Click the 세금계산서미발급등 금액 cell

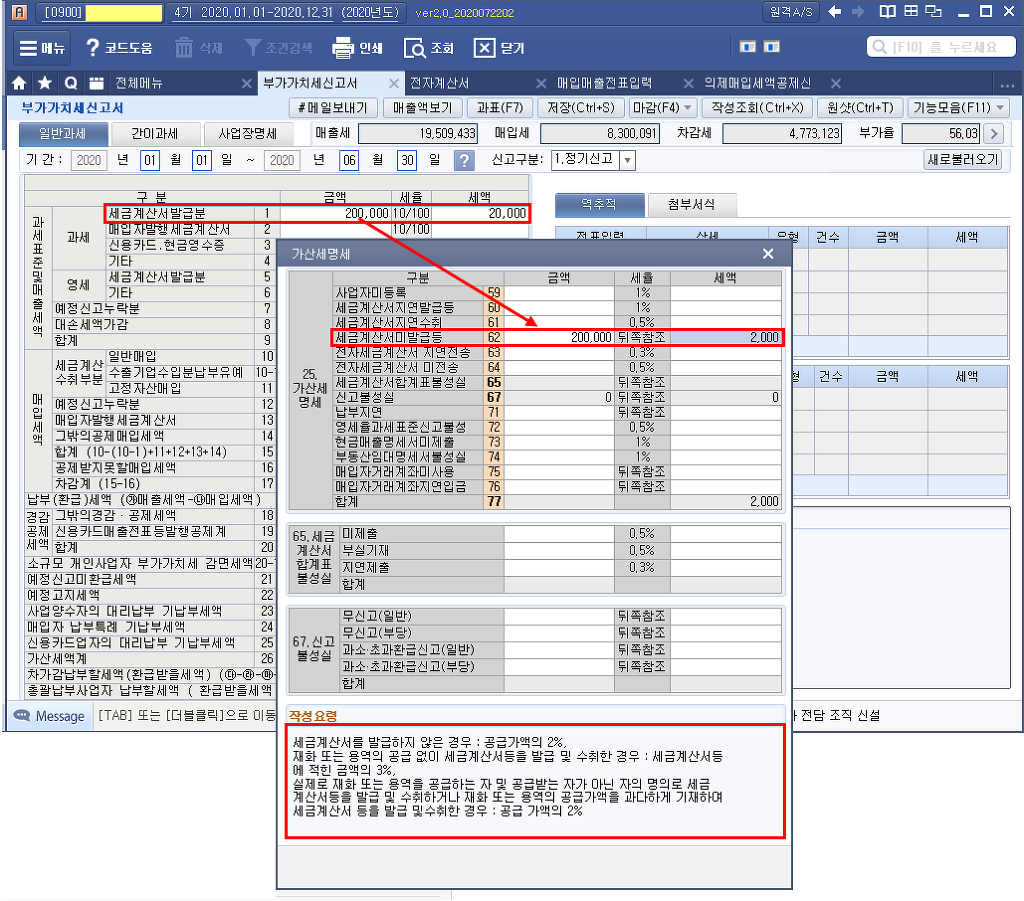(x=559, y=338)
